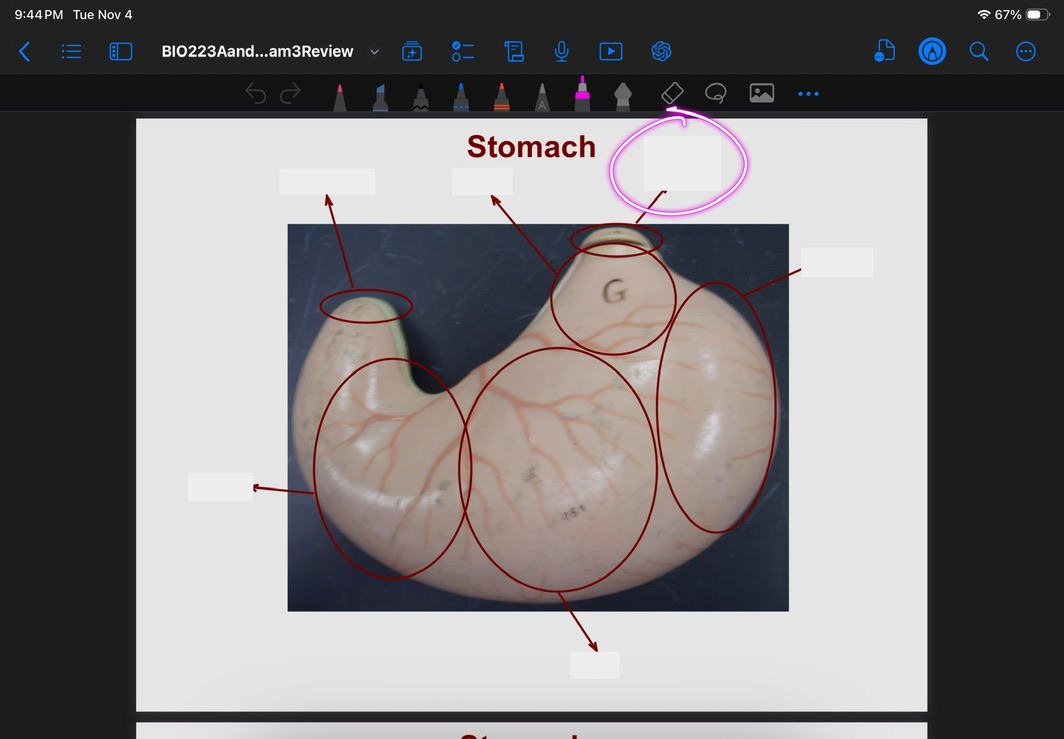Image resolution: width=1064 pixels, height=739 pixels.
Task: Open the AI flashcards sparkle icon
Action: (x=412, y=52)
